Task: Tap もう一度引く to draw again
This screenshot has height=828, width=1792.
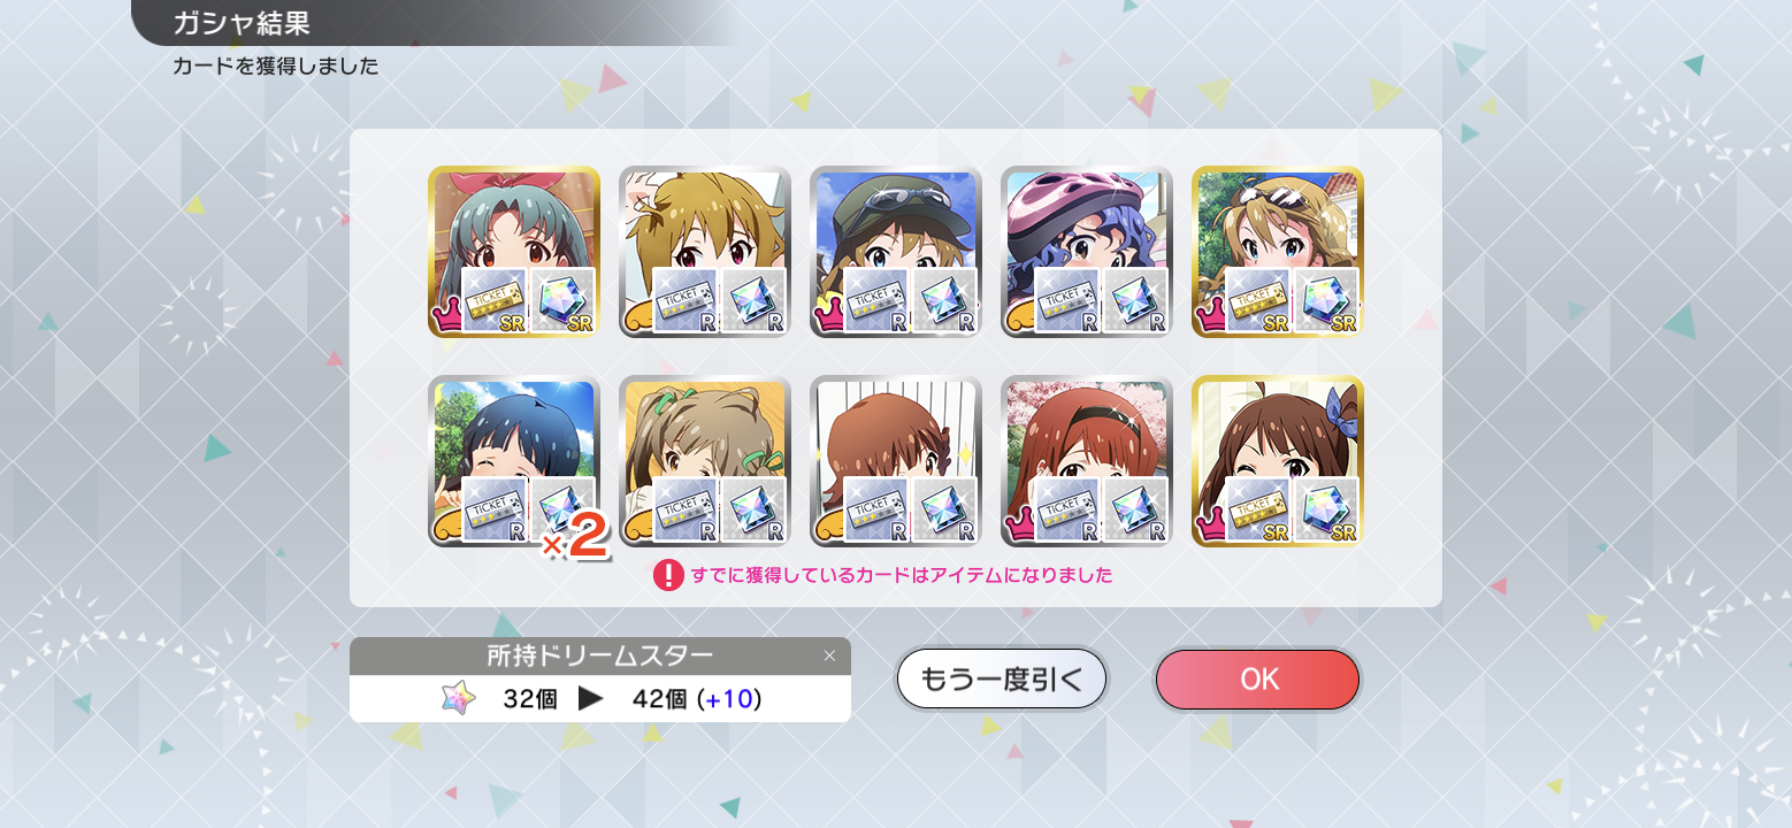Action: click(x=1001, y=679)
